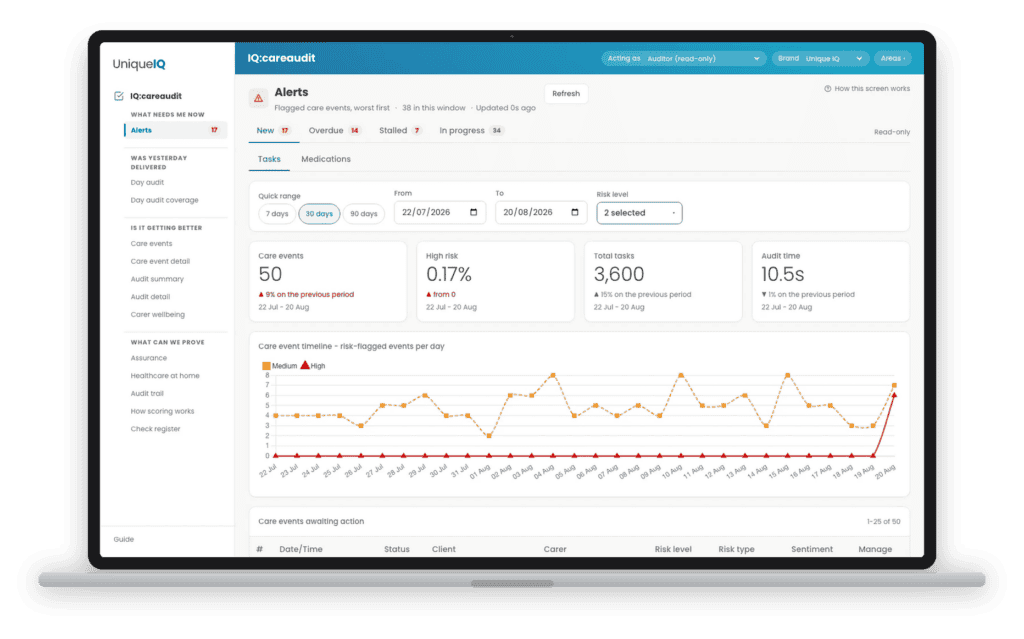This screenshot has width=1024, height=639.
Task: Sort by Client column header
Action: (444, 549)
